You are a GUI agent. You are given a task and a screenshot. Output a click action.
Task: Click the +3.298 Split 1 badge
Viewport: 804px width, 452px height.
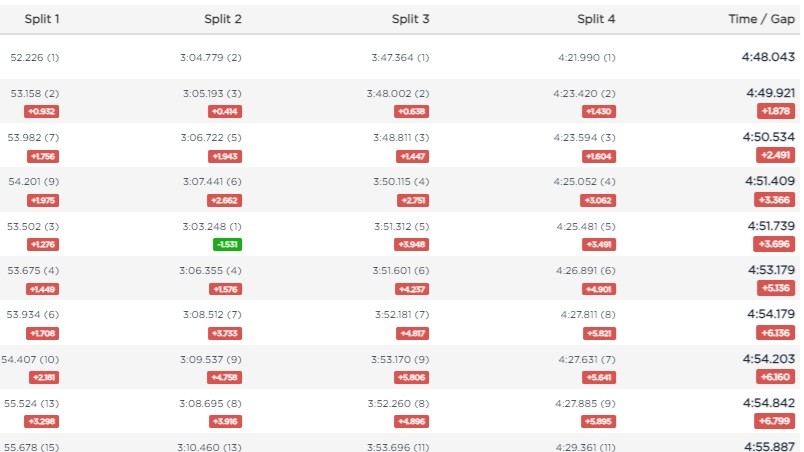[42, 421]
